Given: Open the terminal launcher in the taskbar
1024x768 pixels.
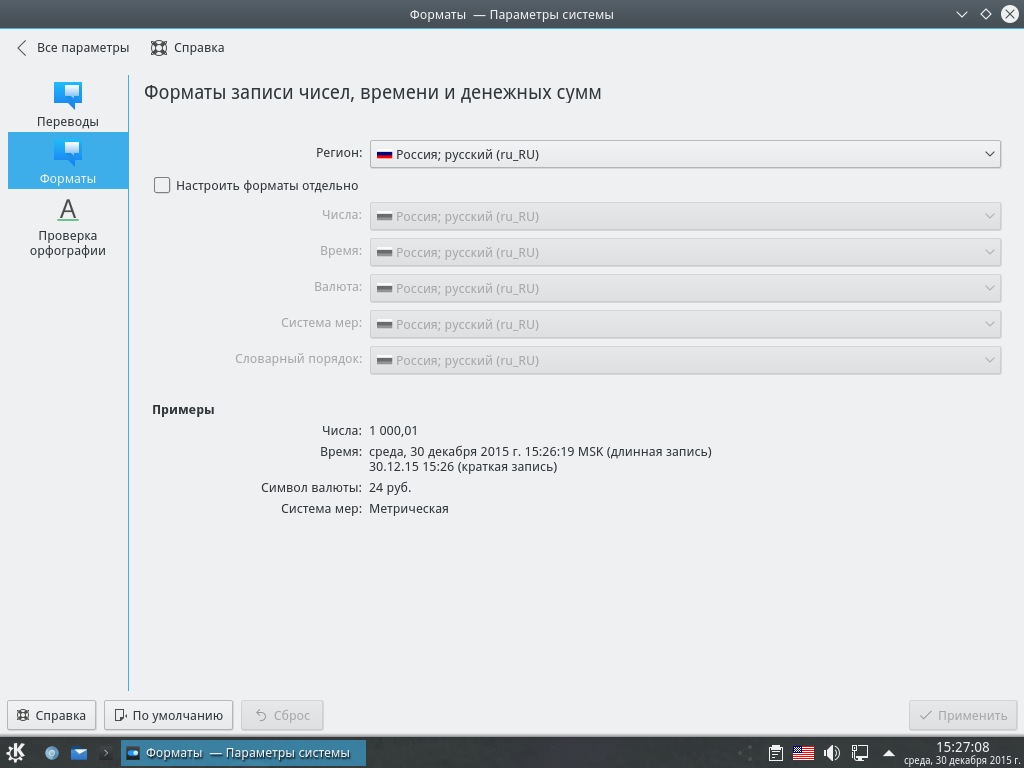Looking at the screenshot, I should [x=106, y=753].
